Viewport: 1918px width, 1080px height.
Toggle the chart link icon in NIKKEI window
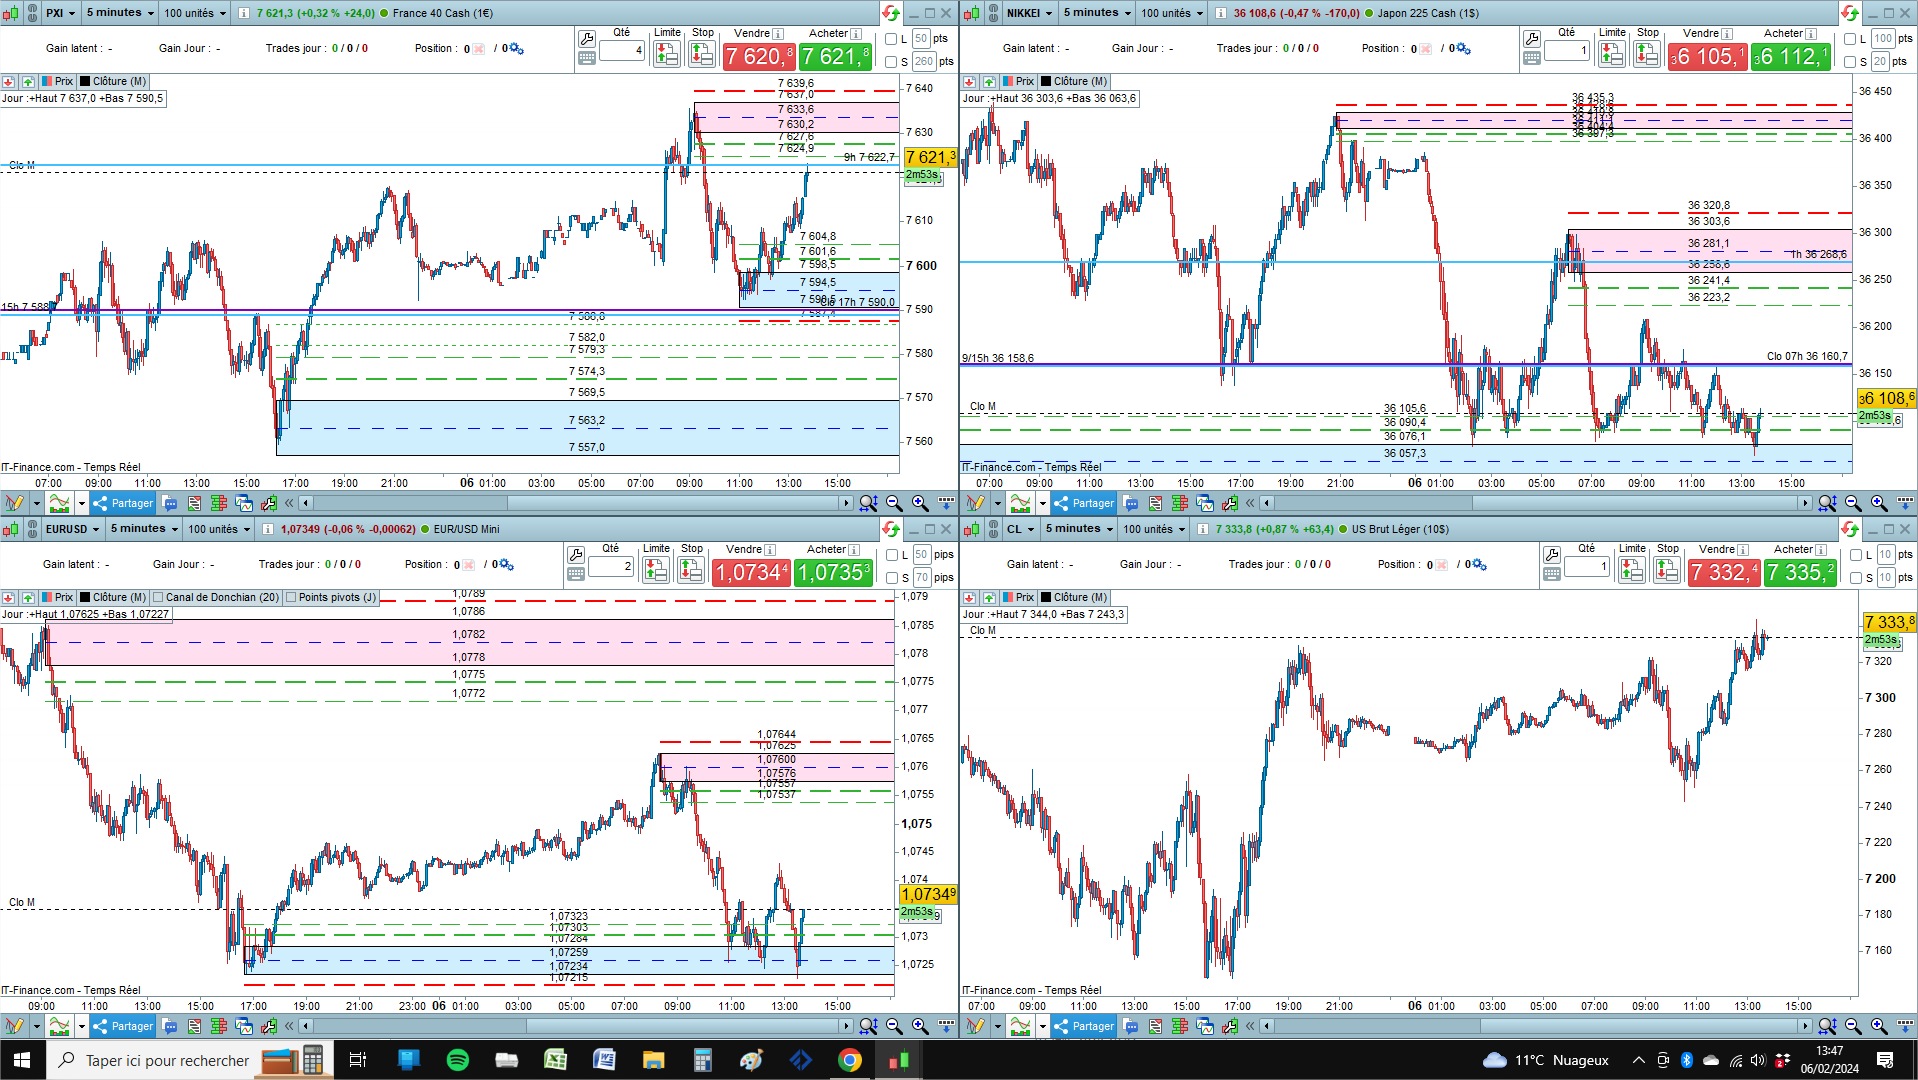pos(991,13)
